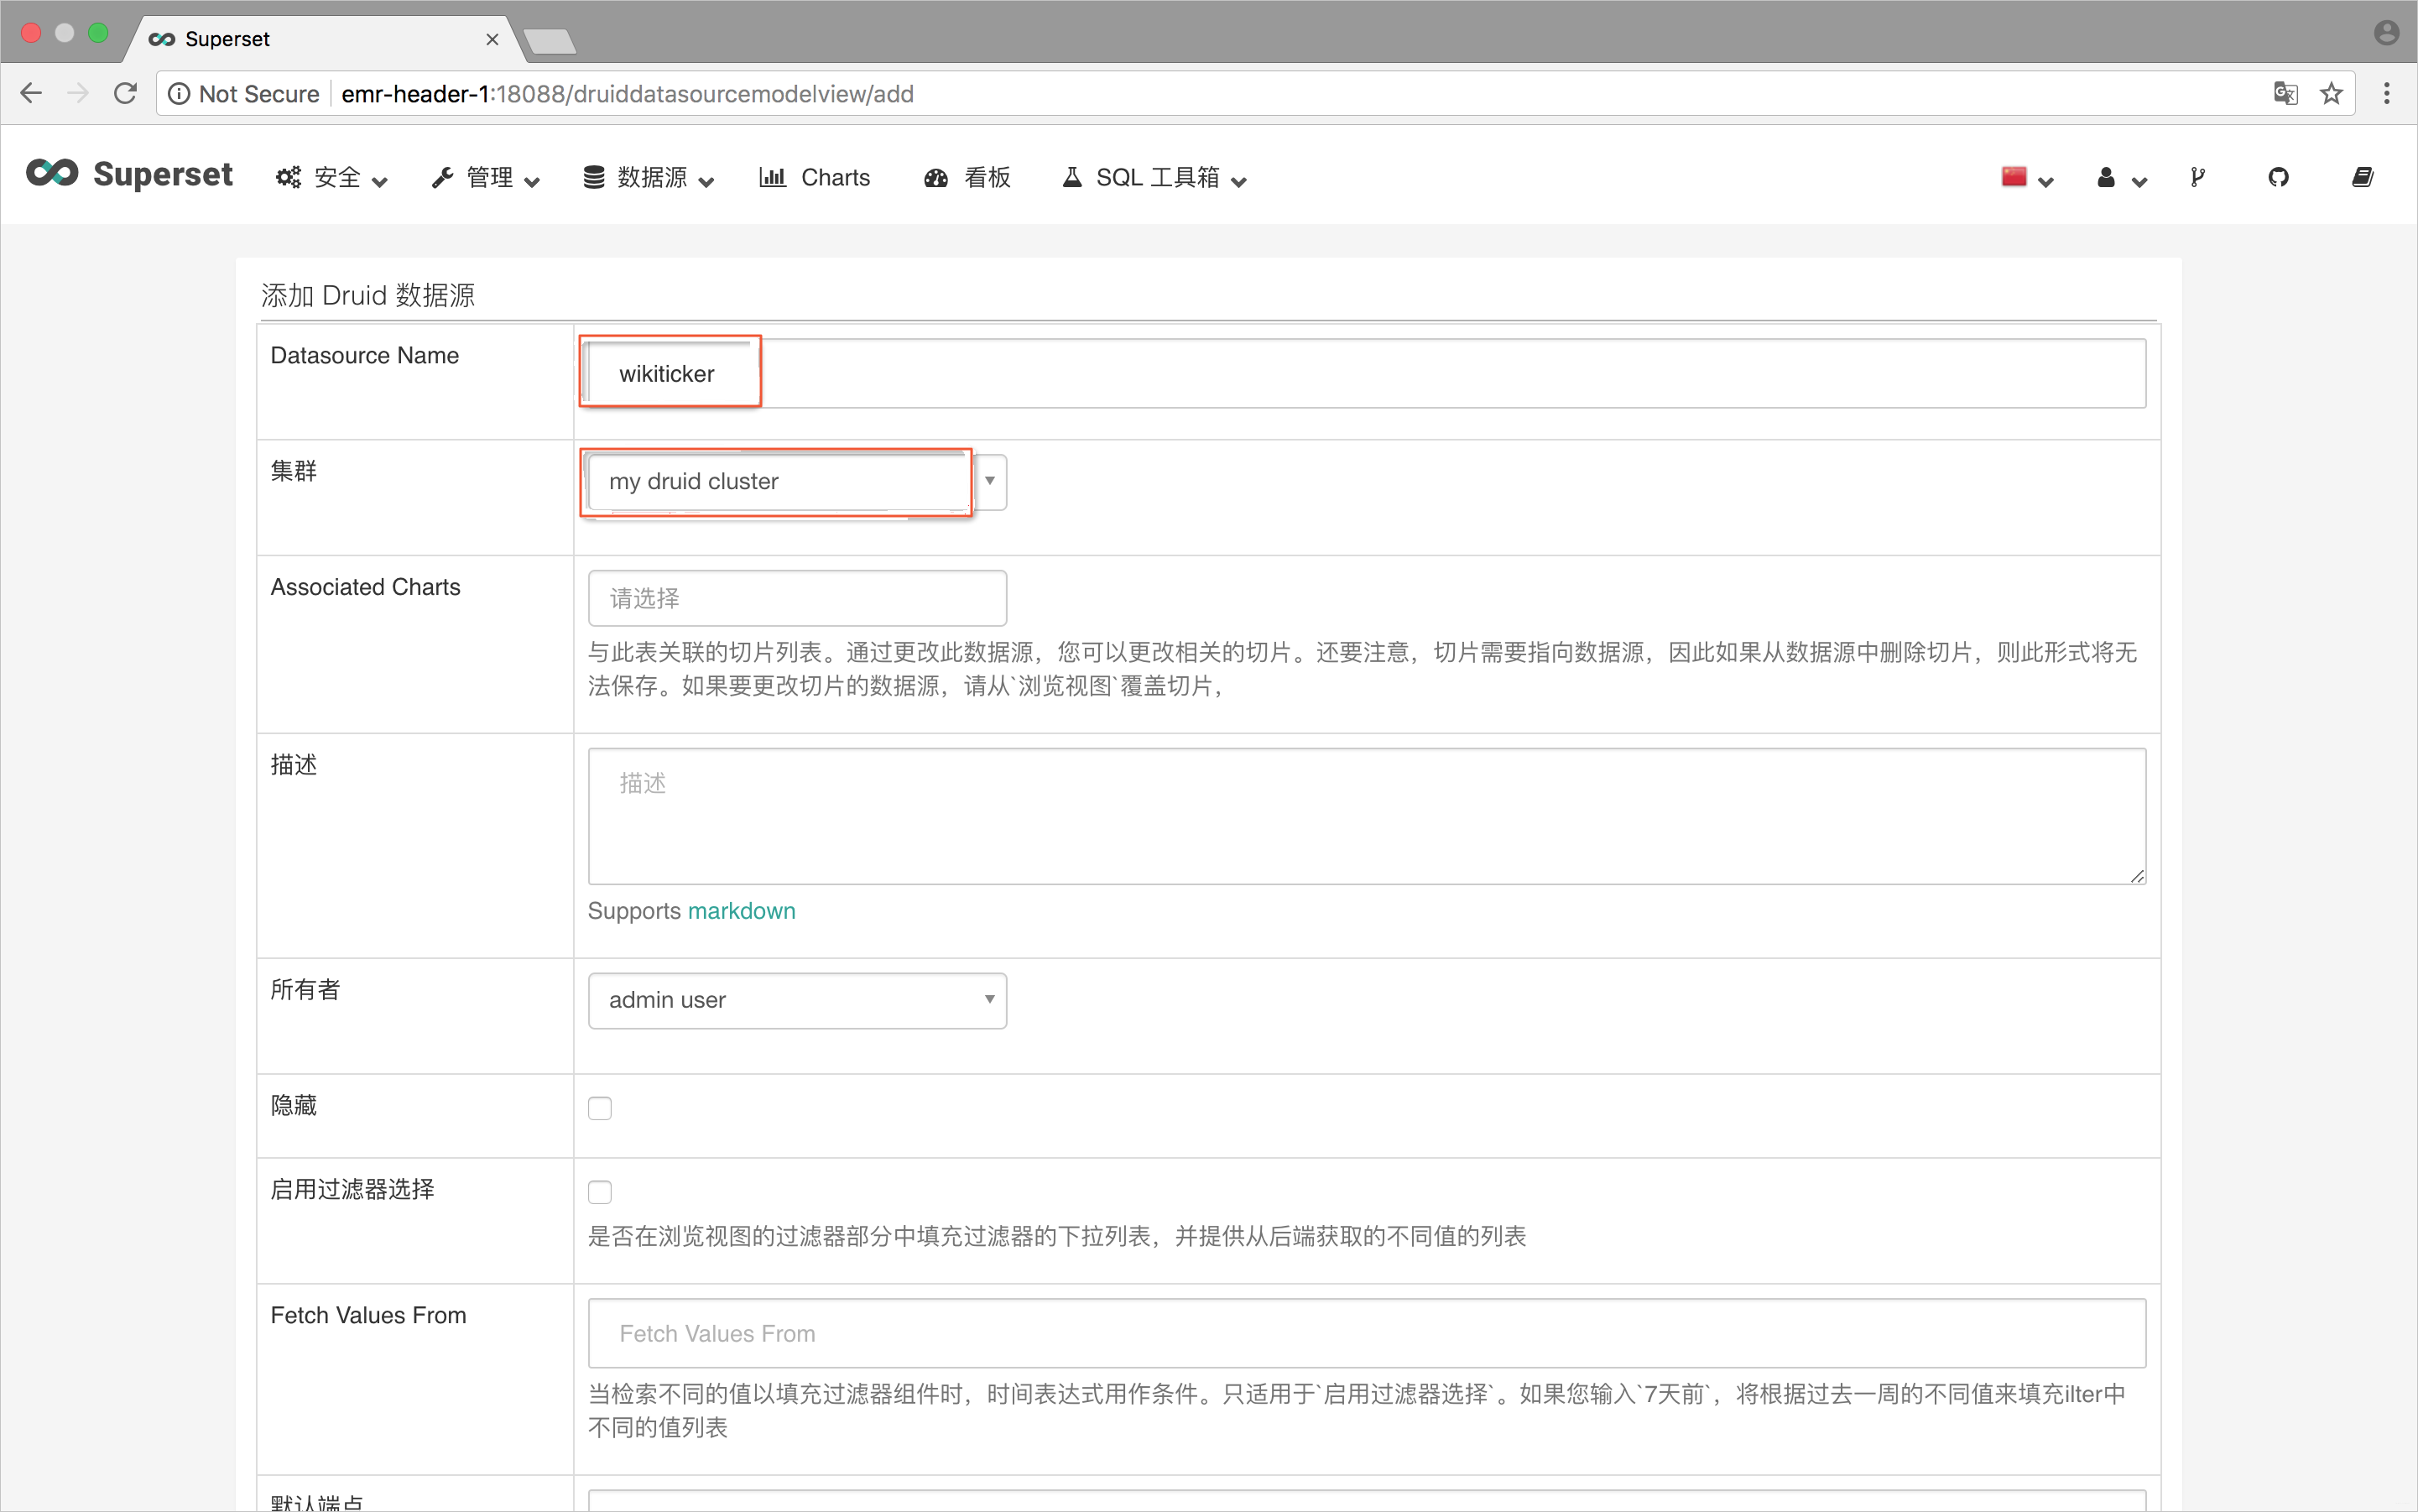The width and height of the screenshot is (2418, 1512).
Task: Enable 启用过滤器选择 checkbox
Action: [x=602, y=1193]
